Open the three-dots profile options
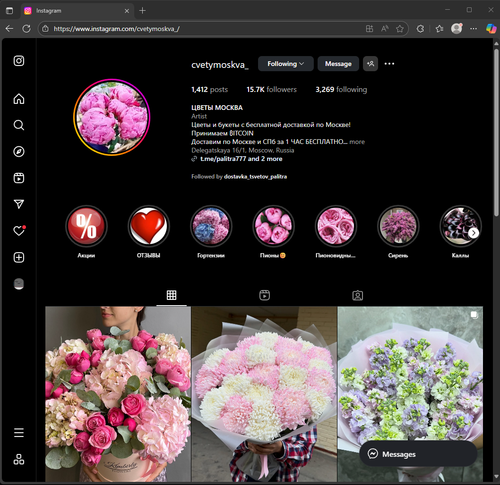 tap(389, 64)
